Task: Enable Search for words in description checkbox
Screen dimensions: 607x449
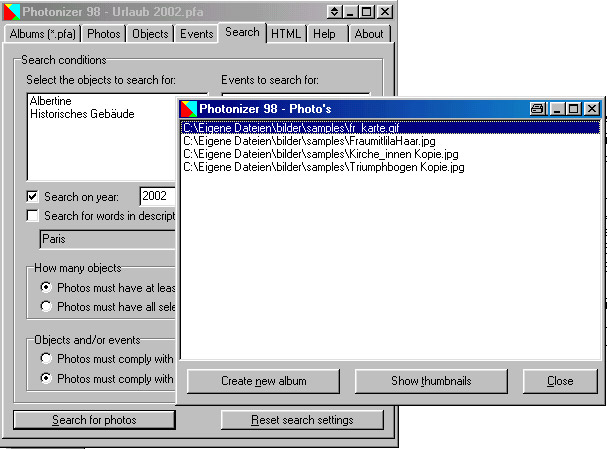Action: pyautogui.click(x=33, y=216)
